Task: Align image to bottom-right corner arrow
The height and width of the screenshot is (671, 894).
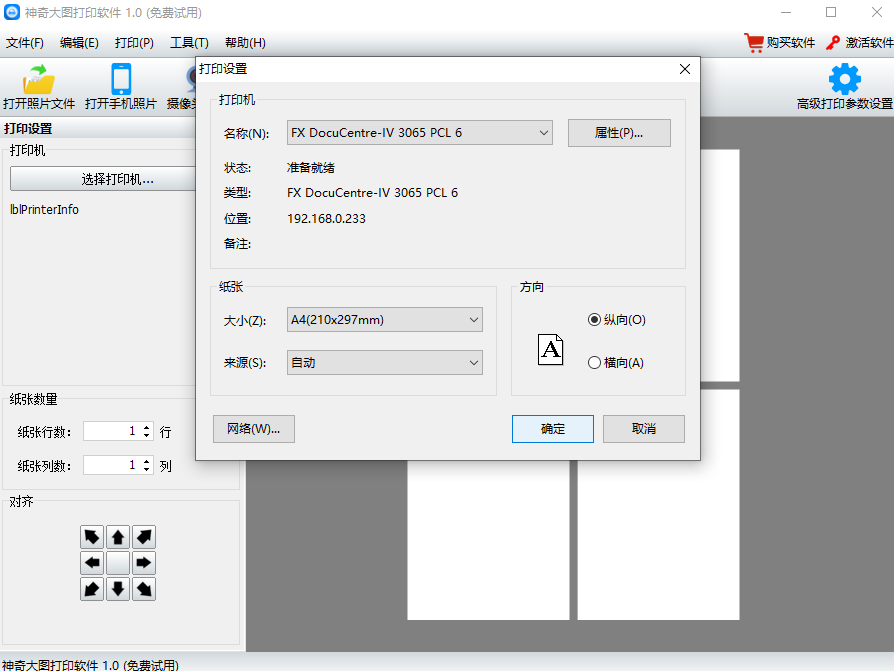Action: (x=144, y=588)
